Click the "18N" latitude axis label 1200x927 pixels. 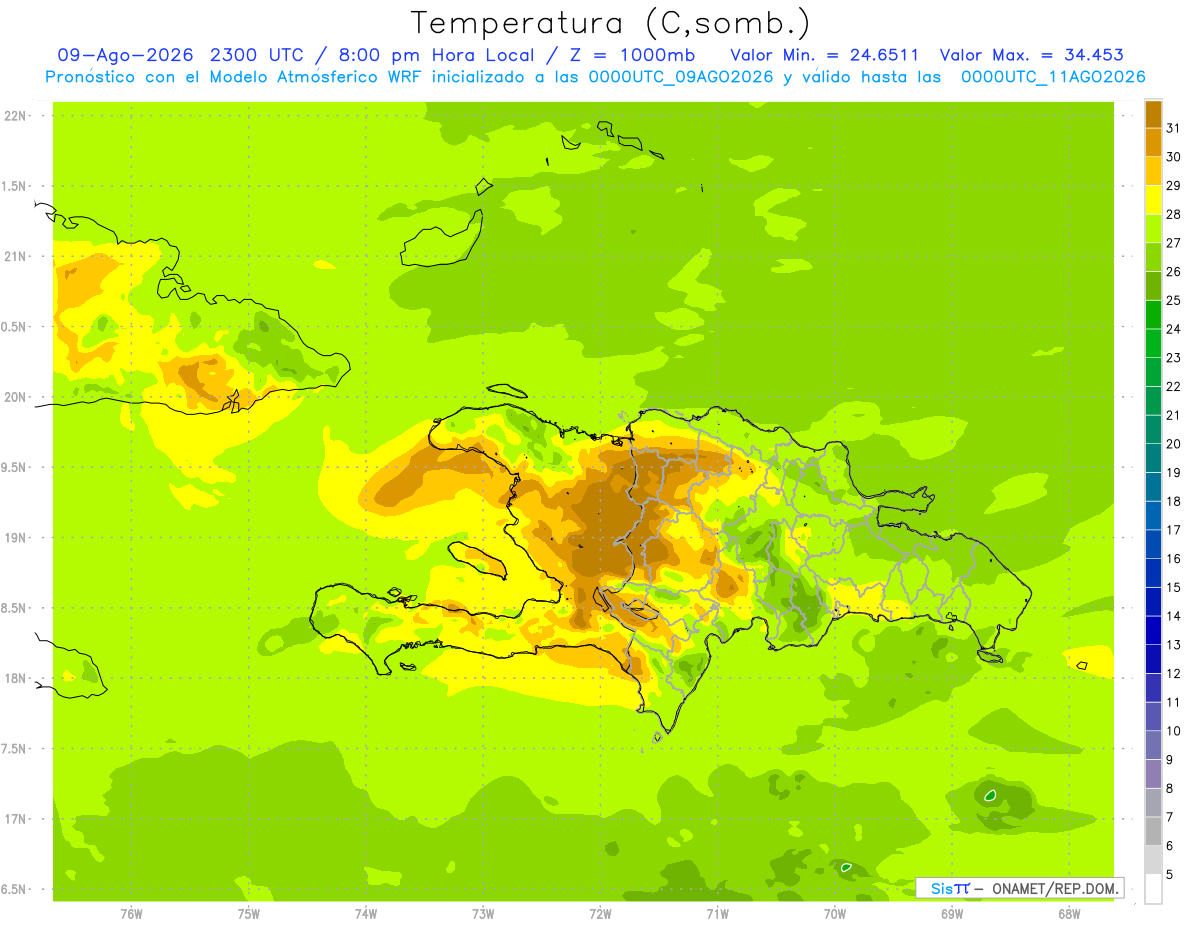pyautogui.click(x=16, y=679)
